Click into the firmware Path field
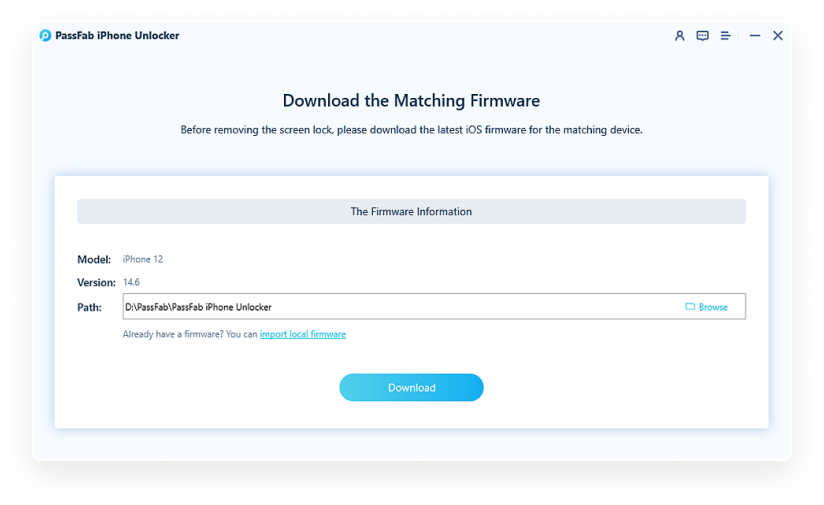The height and width of the screenshot is (505, 824). [x=434, y=306]
